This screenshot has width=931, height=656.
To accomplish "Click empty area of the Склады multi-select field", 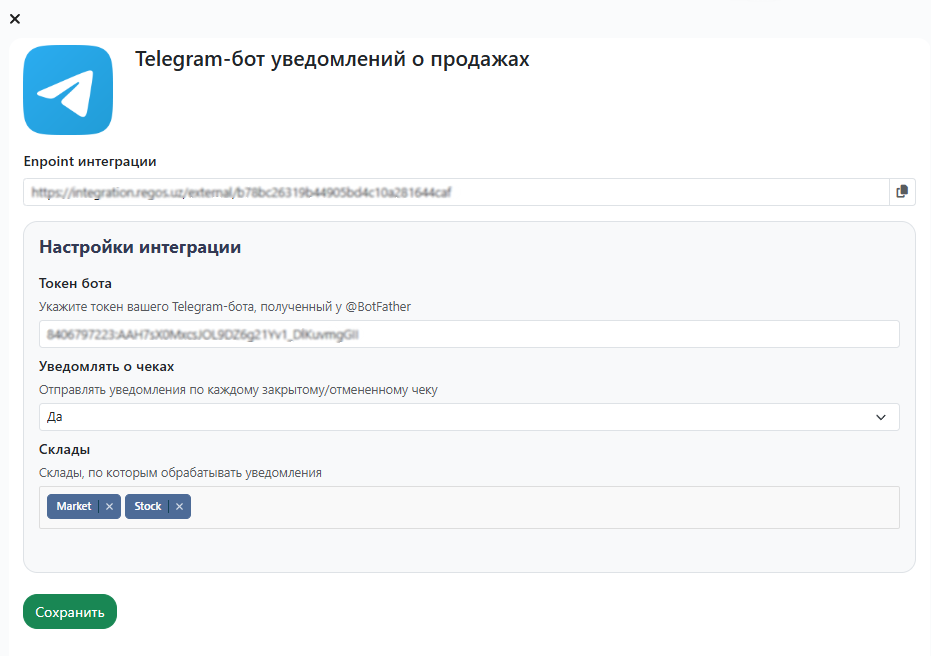I will pos(540,507).
